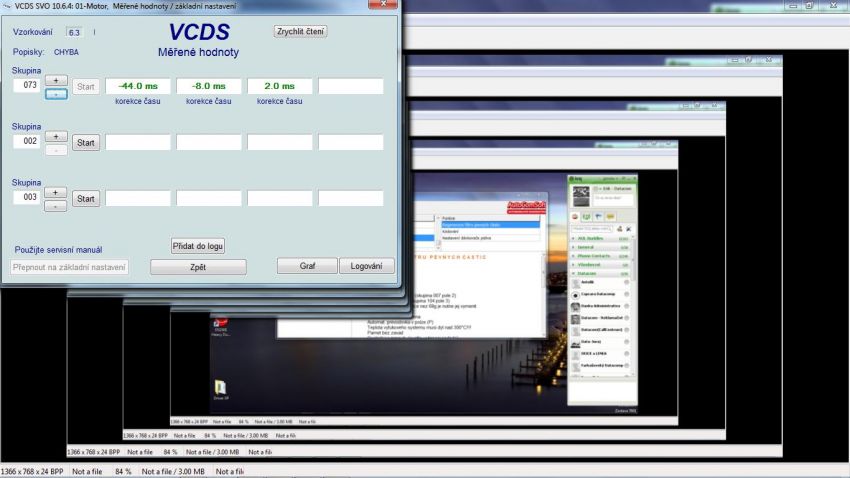
Task: Click the Skupina 003 number field
Action: (27, 197)
